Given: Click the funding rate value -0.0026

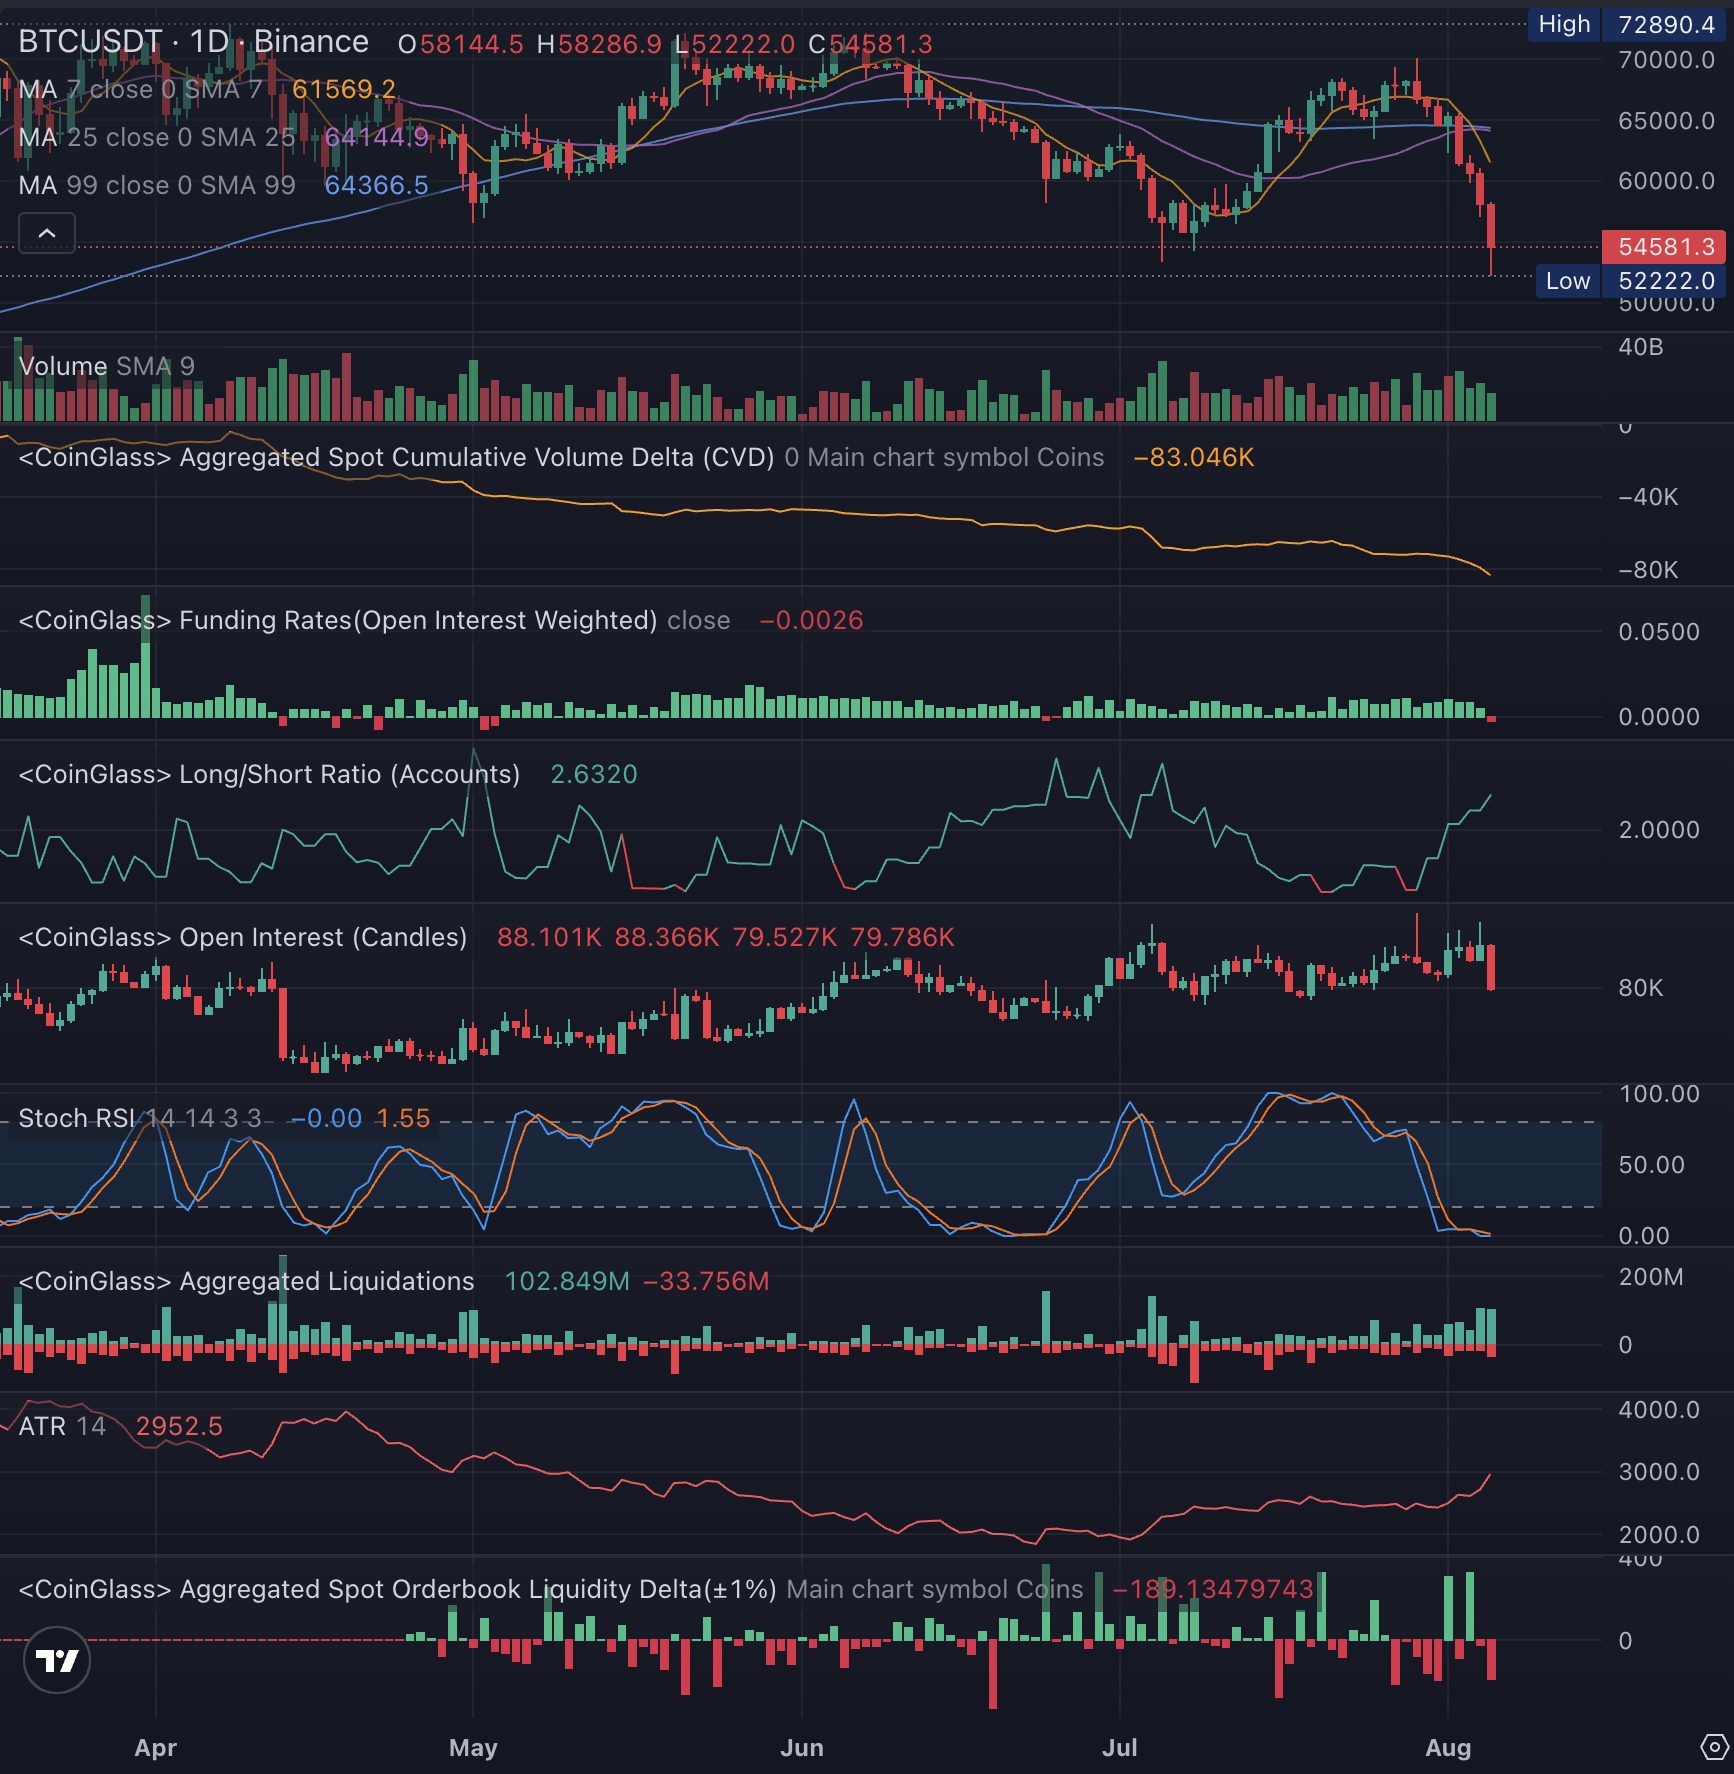Looking at the screenshot, I should 811,620.
